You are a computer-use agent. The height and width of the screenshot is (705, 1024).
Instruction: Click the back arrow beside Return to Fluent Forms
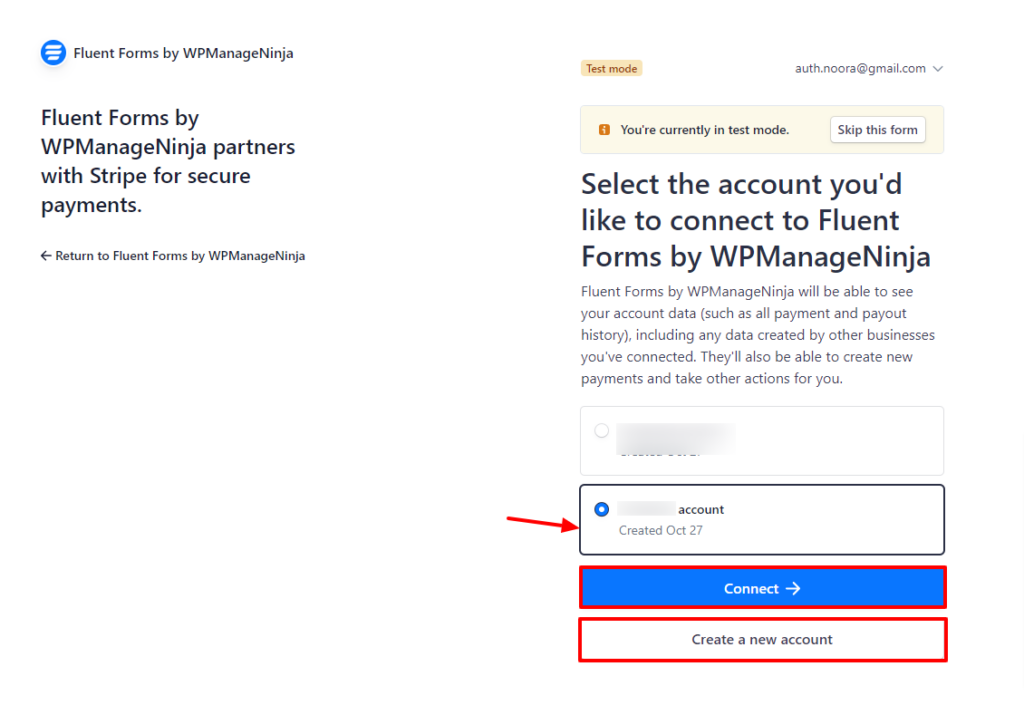click(x=46, y=256)
